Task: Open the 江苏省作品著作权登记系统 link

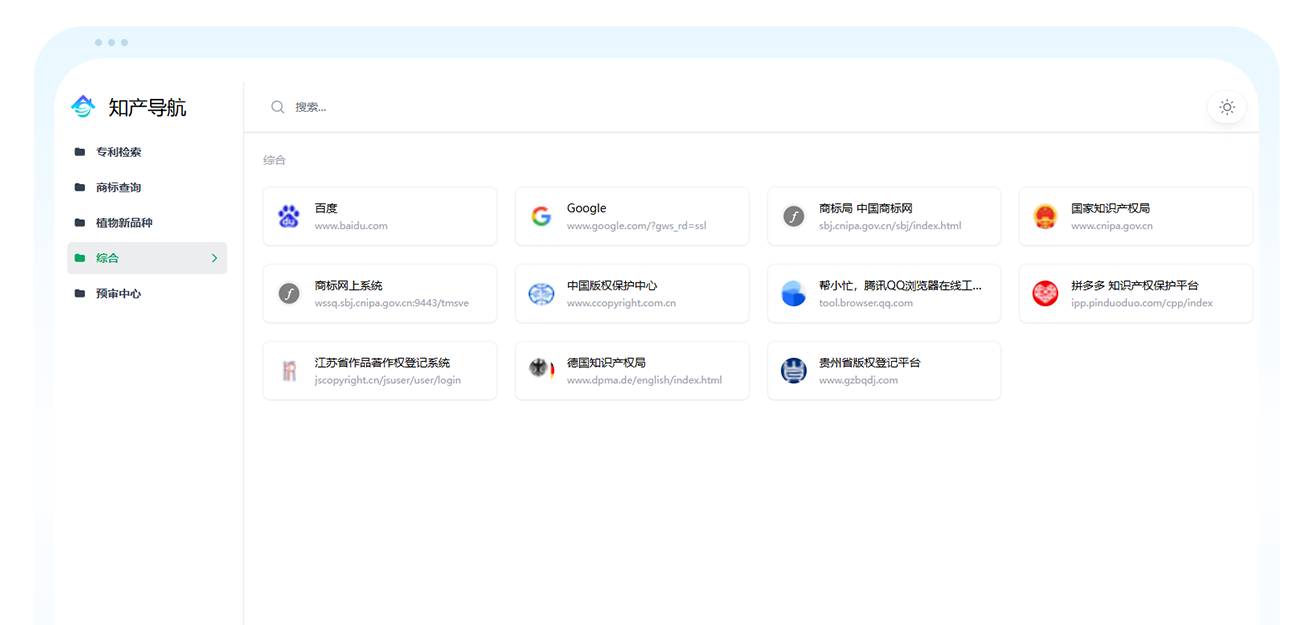Action: click(x=380, y=370)
